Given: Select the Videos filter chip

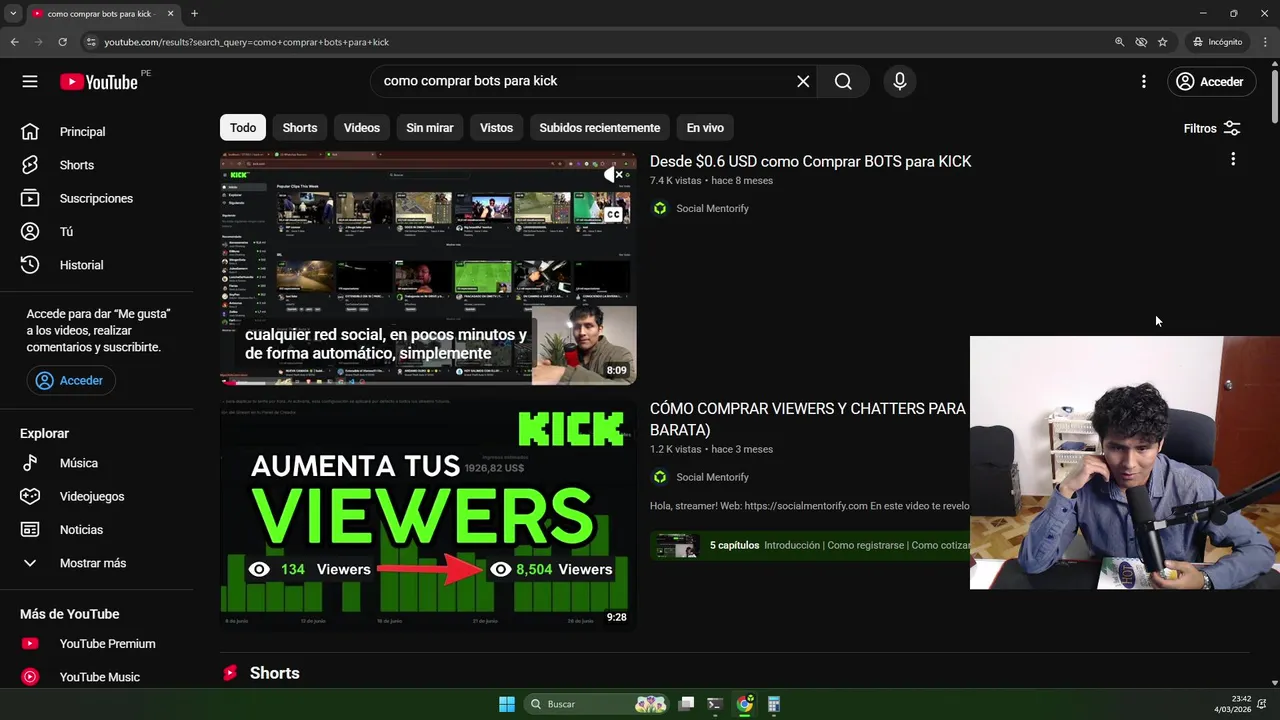Looking at the screenshot, I should click(362, 128).
